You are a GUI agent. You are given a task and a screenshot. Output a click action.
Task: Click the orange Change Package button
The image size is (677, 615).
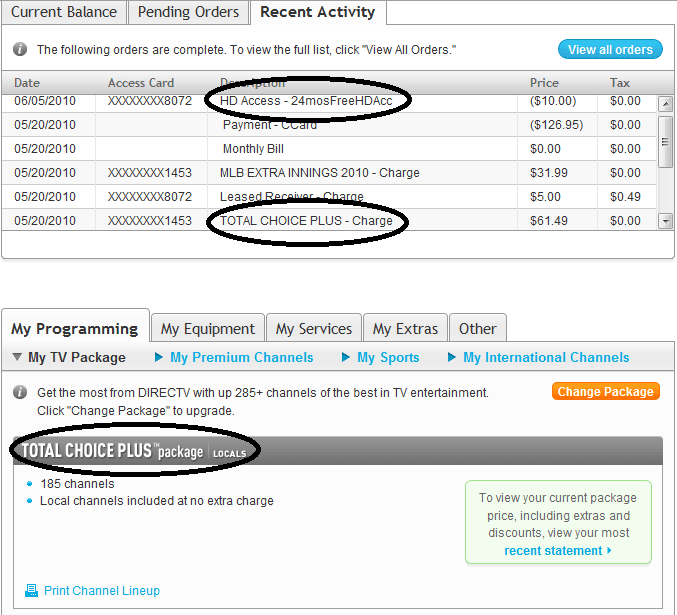(x=605, y=391)
